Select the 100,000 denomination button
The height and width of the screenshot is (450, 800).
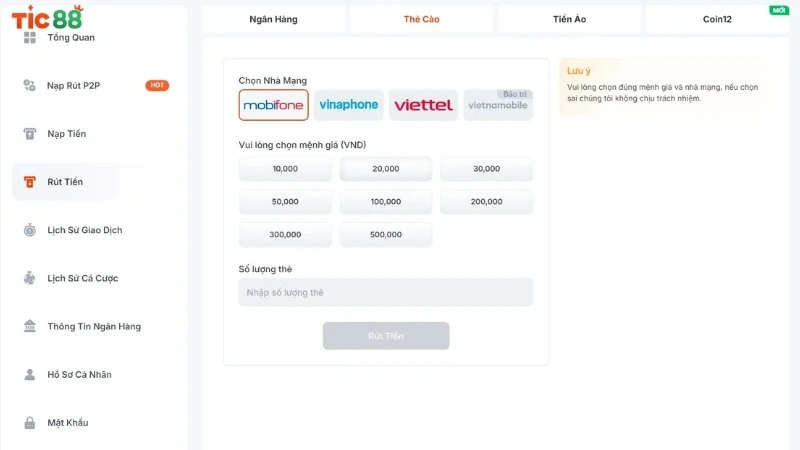coord(386,202)
